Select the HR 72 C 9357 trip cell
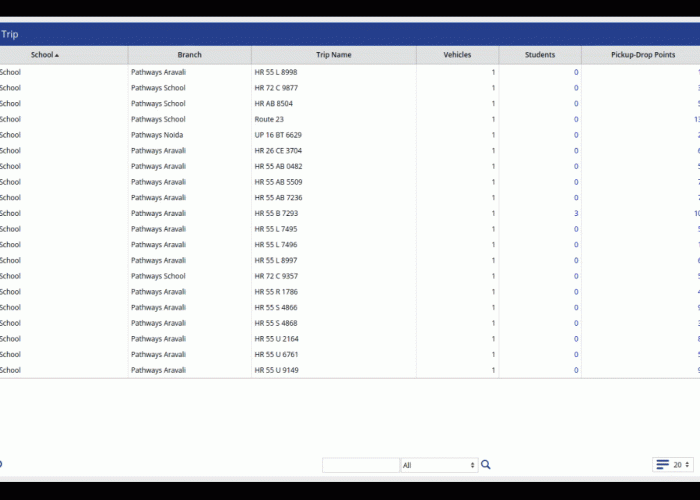Screen dimensions: 700x500 pos(276,276)
